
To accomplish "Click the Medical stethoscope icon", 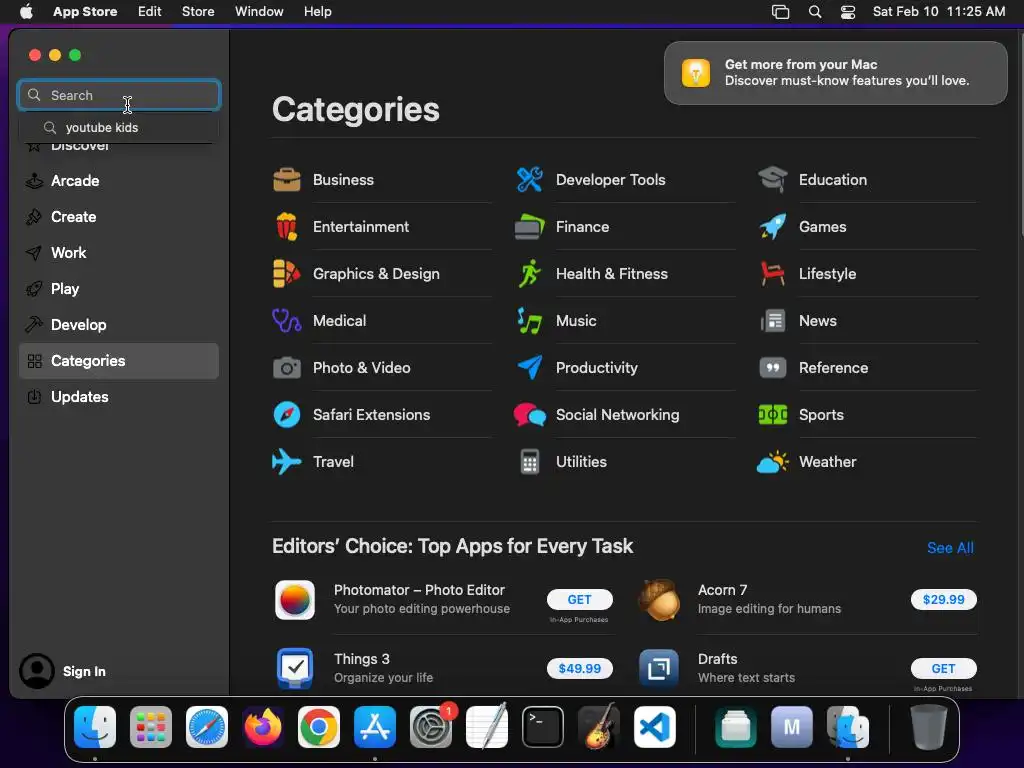I will [x=287, y=321].
